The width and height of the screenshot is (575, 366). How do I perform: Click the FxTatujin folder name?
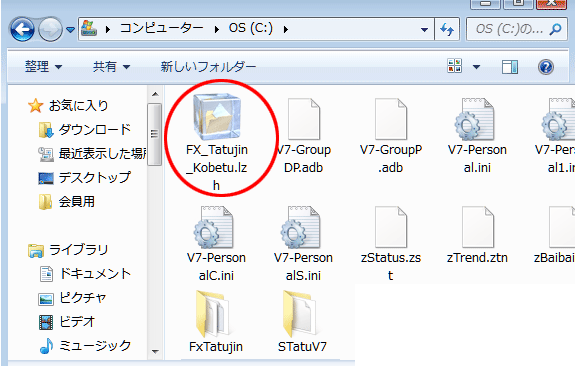click(x=216, y=347)
